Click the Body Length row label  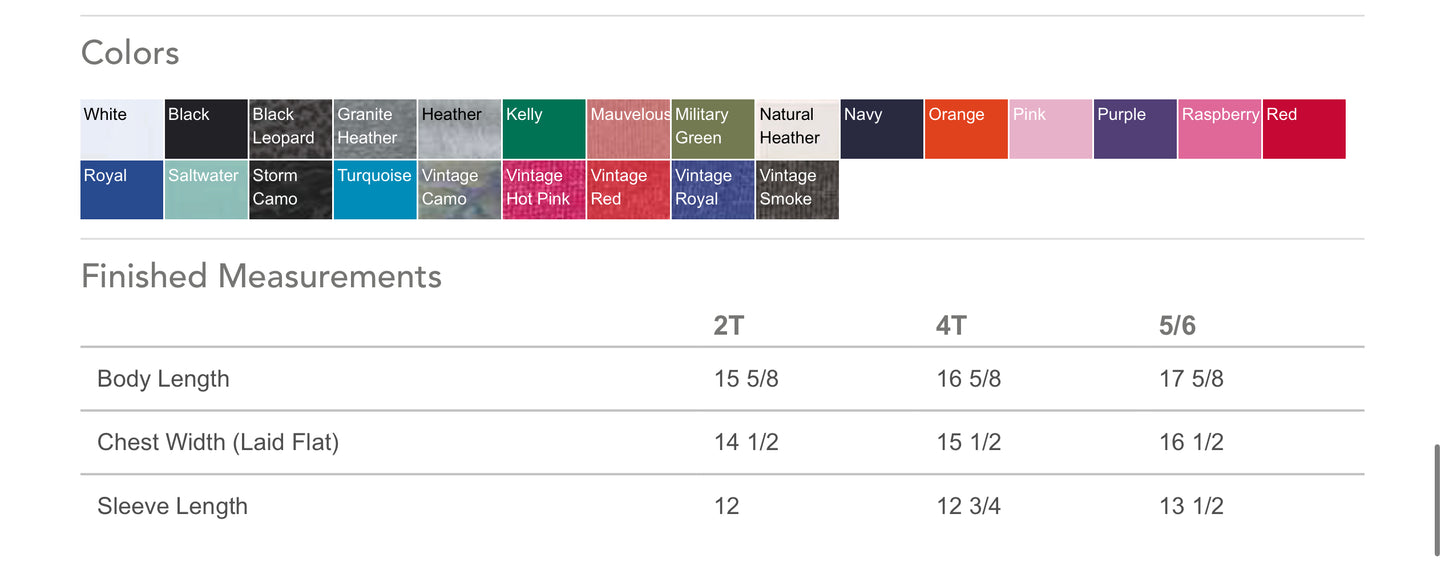click(163, 379)
